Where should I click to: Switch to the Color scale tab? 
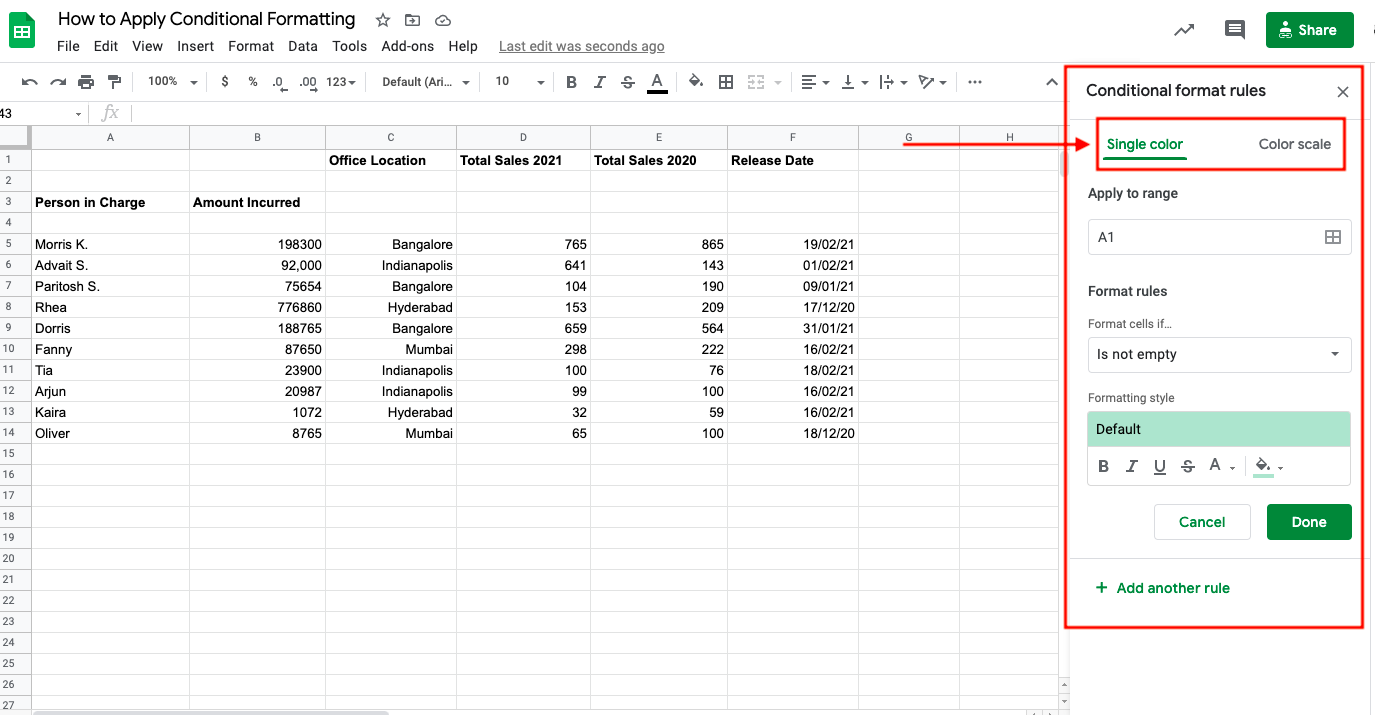(x=1295, y=144)
